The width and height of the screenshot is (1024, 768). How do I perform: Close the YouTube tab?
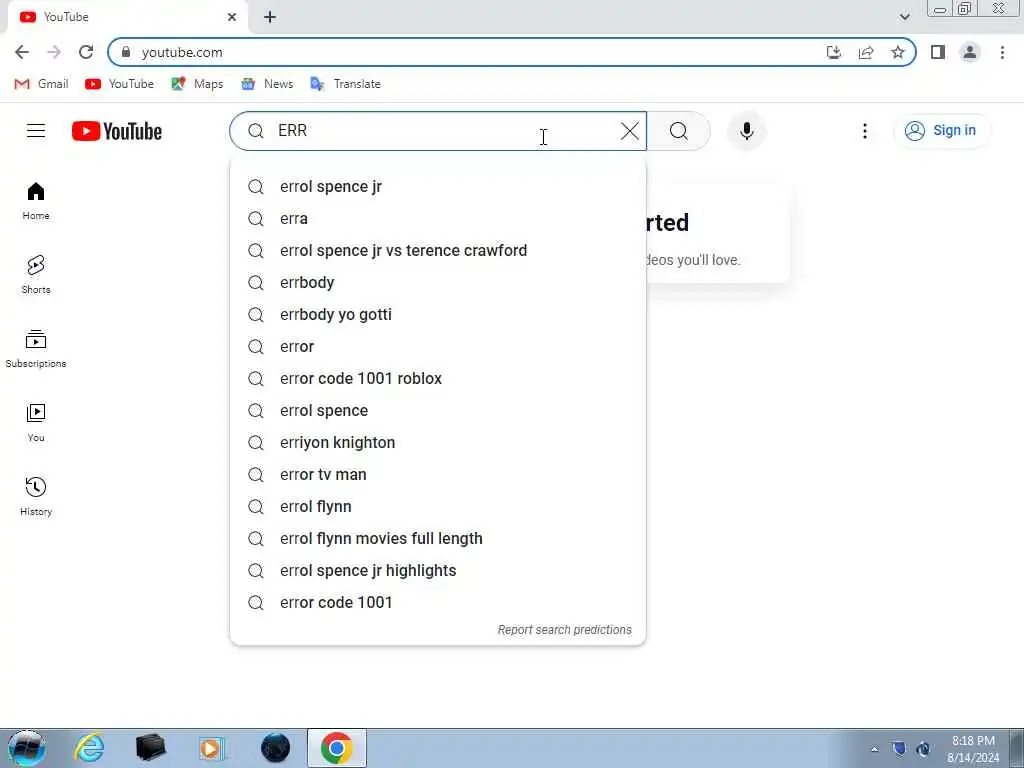pos(232,17)
